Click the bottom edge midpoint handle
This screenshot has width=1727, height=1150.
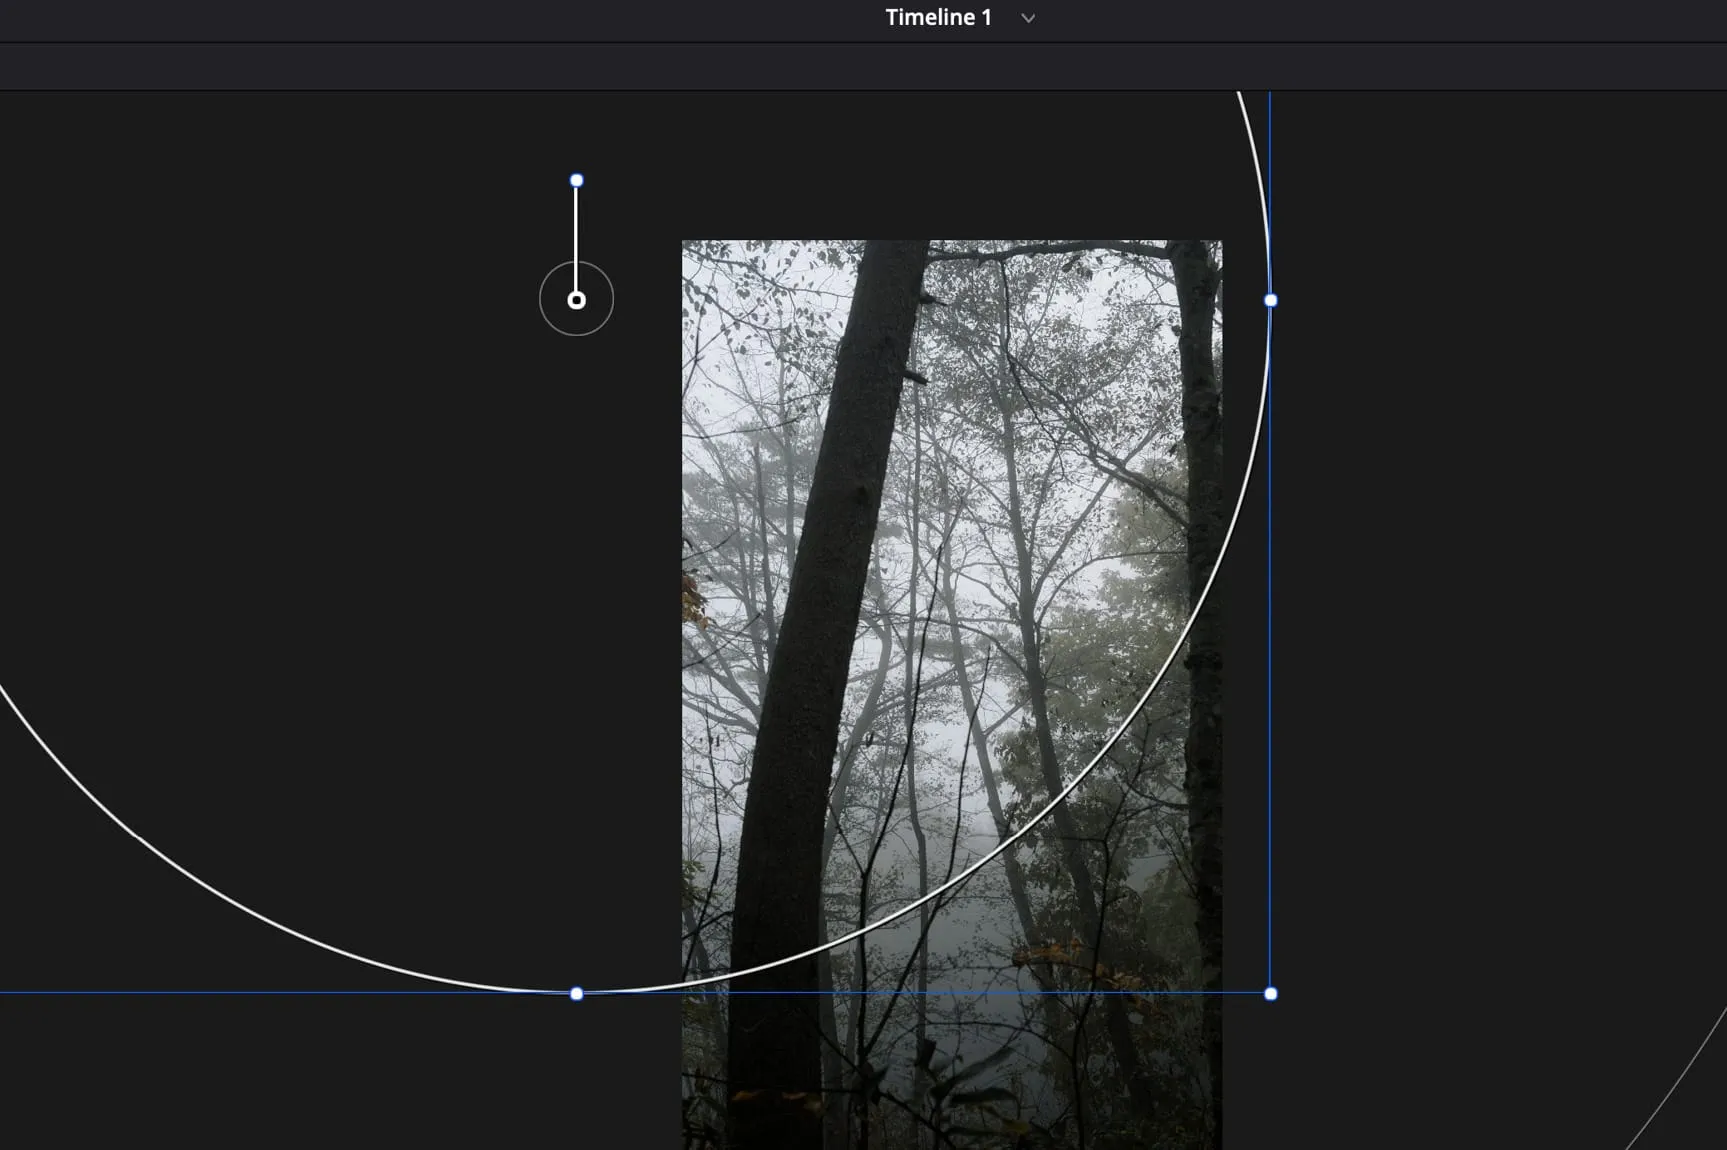(576, 994)
